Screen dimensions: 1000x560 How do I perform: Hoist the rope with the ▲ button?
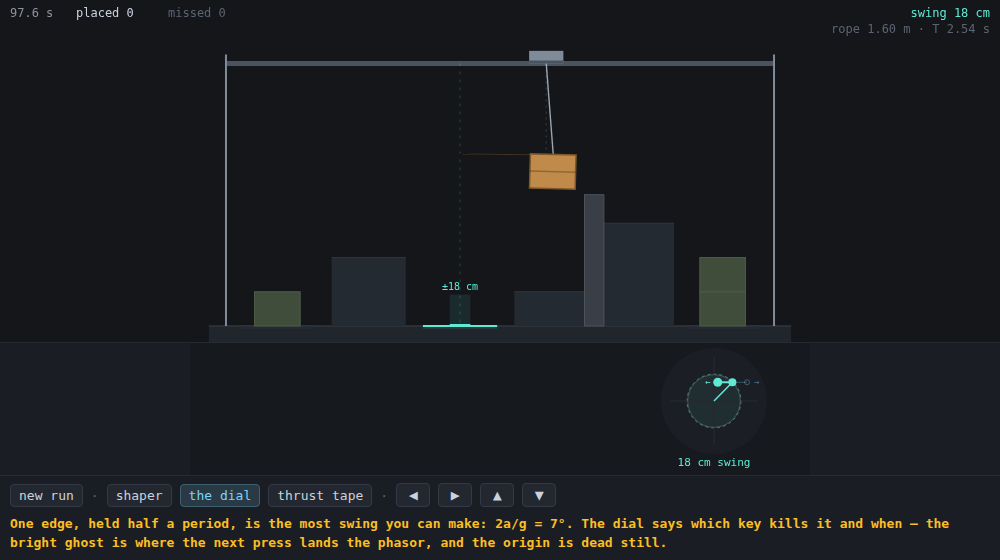497,496
